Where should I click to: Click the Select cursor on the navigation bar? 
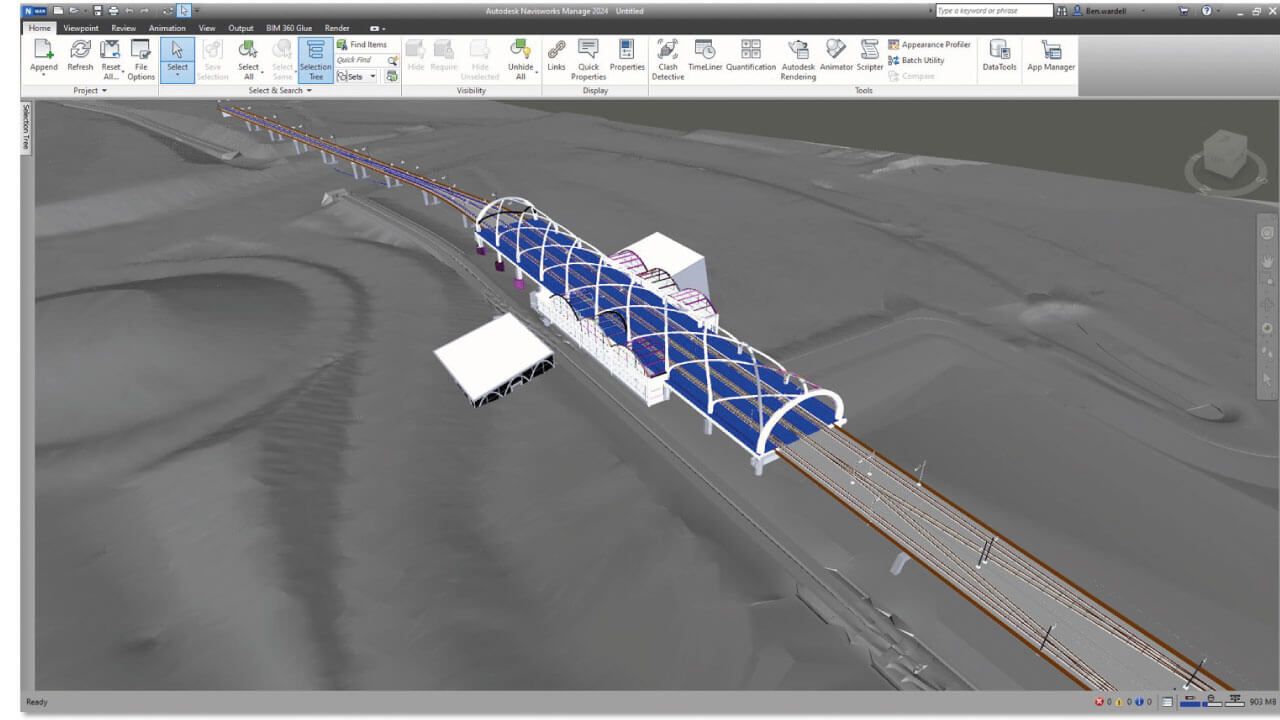tap(1267, 379)
